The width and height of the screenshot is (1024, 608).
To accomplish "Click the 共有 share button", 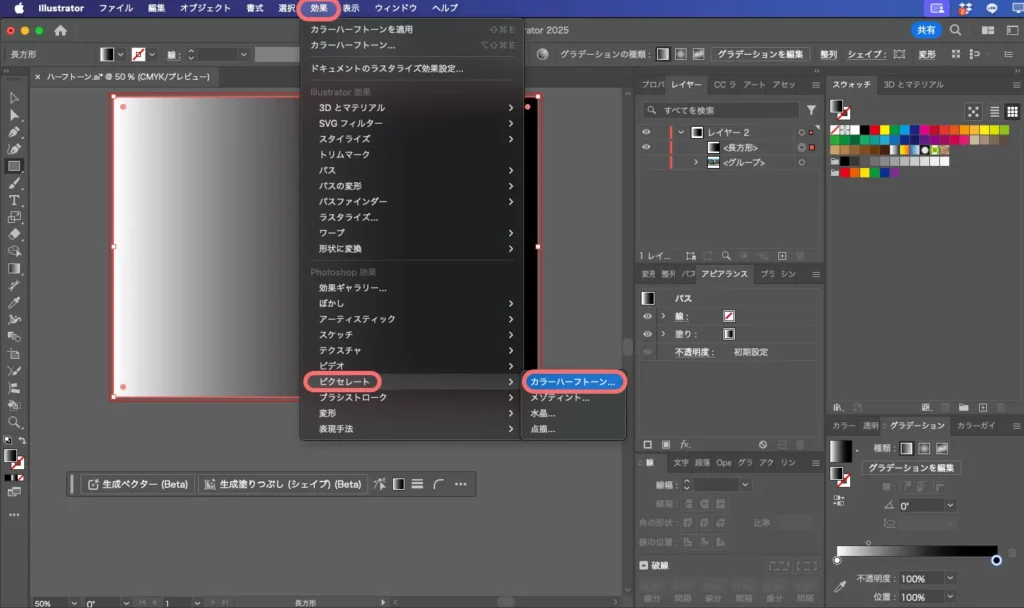I will 926,31.
